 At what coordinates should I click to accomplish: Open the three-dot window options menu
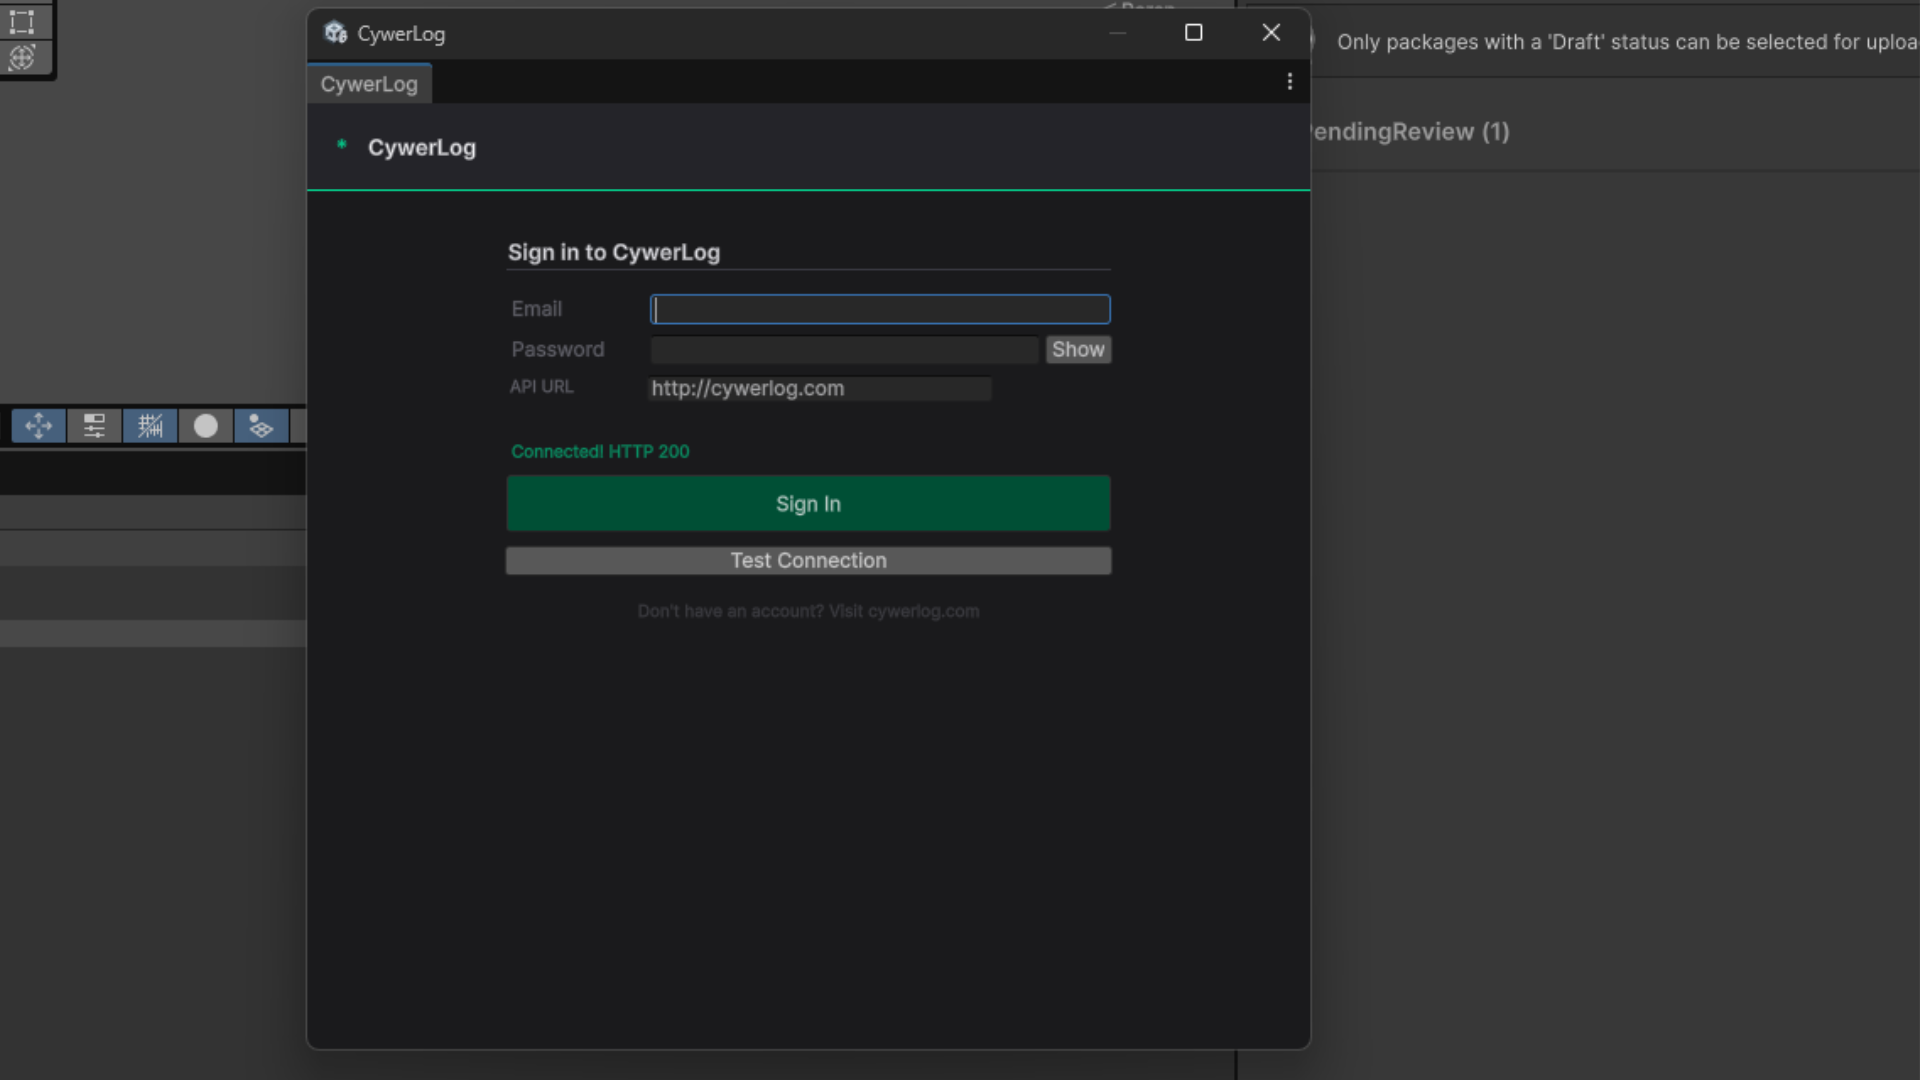(1290, 82)
